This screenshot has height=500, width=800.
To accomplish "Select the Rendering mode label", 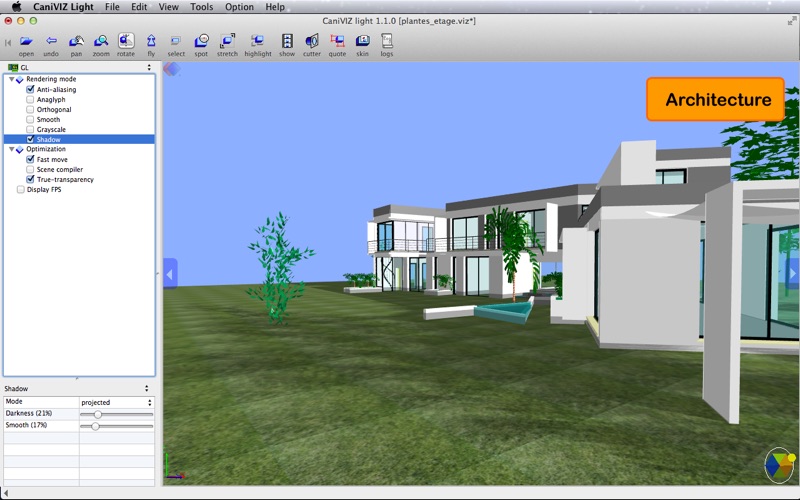I will tap(51, 79).
